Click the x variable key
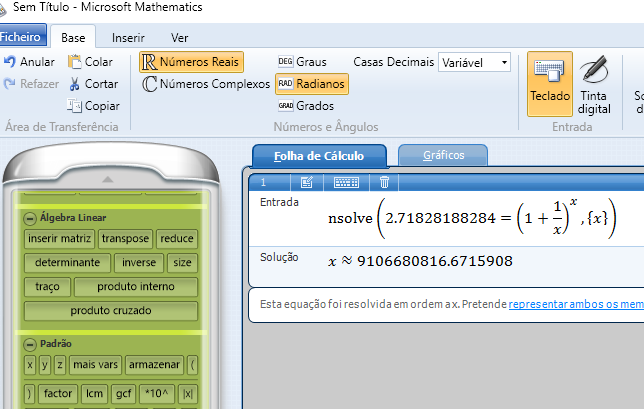This screenshot has height=409, width=644. pyautogui.click(x=30, y=365)
